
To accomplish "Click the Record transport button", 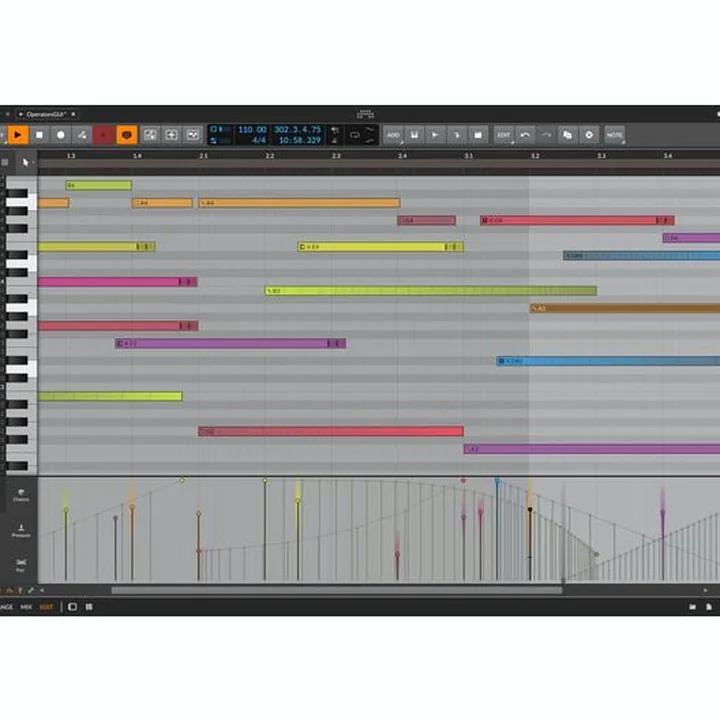I will coord(61,135).
